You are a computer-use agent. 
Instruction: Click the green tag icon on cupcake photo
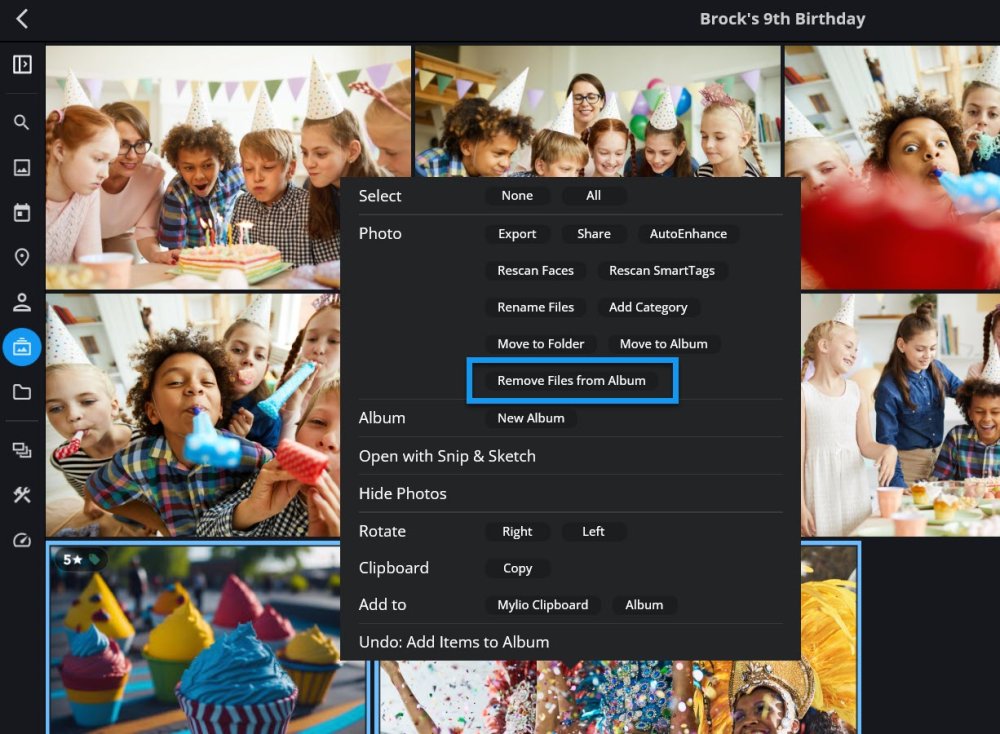tap(94, 559)
